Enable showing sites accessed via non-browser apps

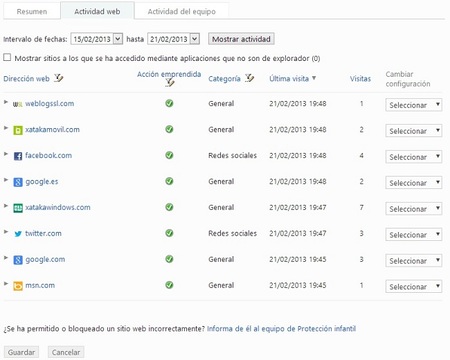7,57
